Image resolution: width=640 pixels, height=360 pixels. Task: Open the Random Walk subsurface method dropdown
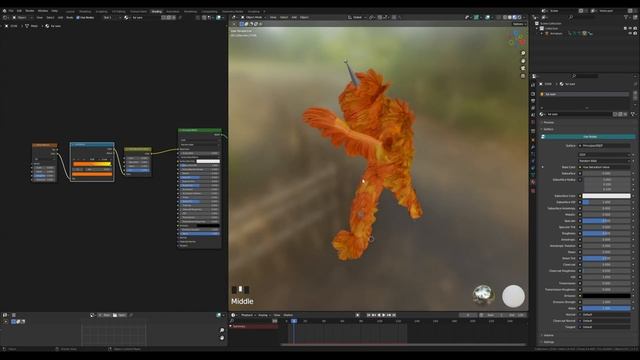[x=604, y=161]
